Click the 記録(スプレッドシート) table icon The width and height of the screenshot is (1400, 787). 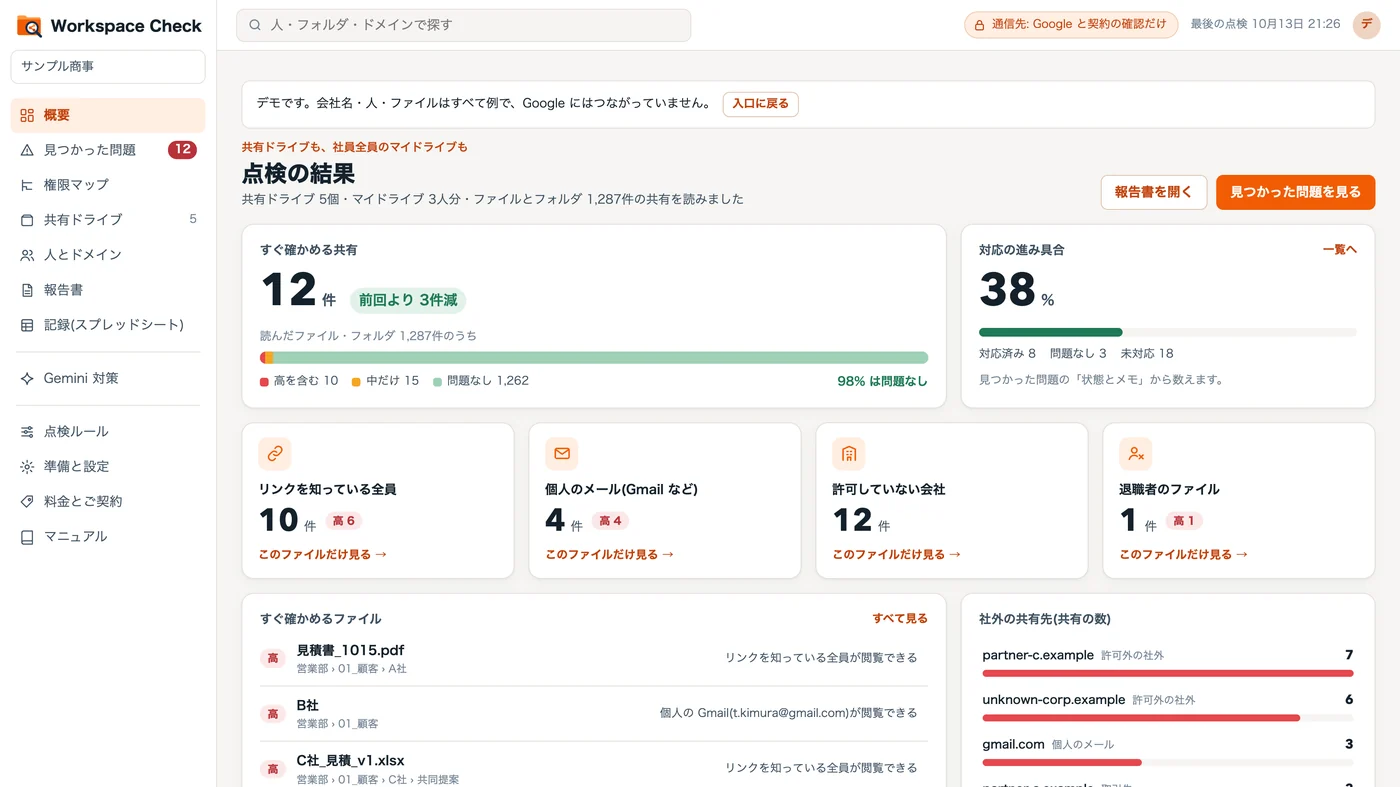pos(27,325)
